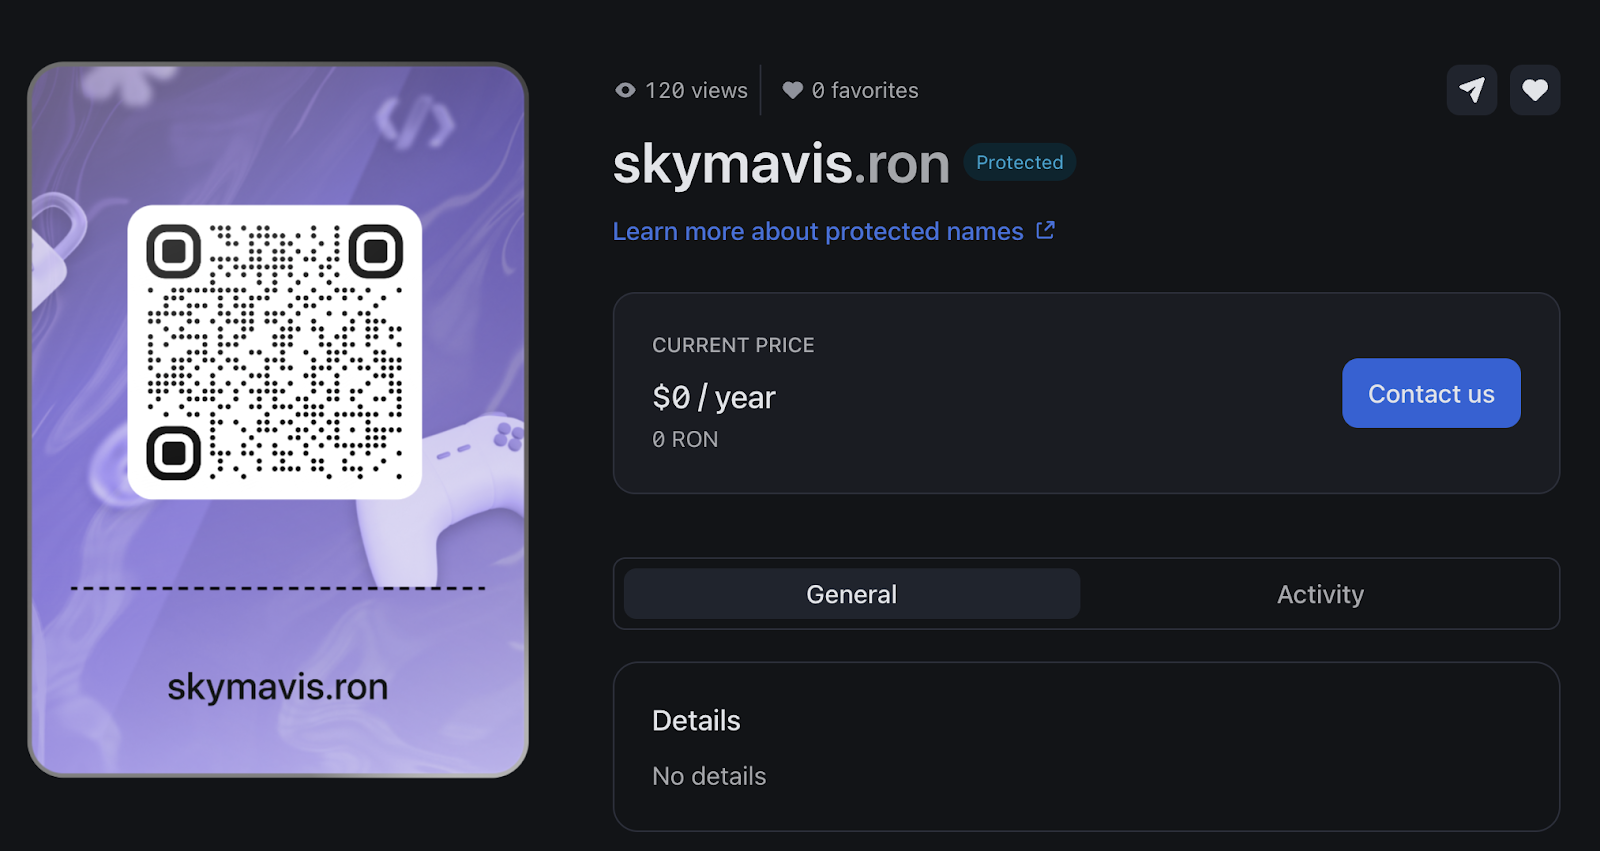This screenshot has height=851, width=1600.
Task: Click the skymavis.ron label on the card
Action: (277, 687)
